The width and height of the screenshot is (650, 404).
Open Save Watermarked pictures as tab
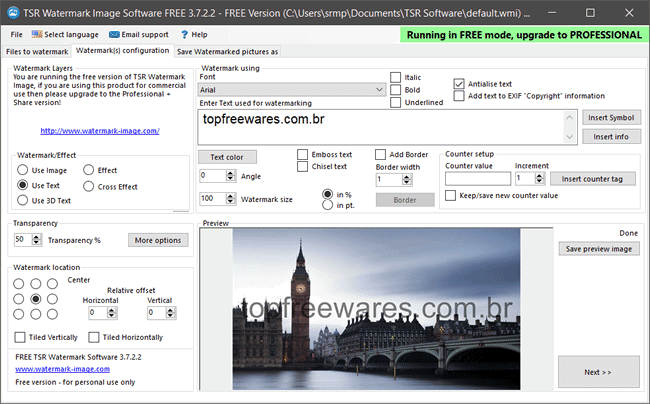[227, 50]
